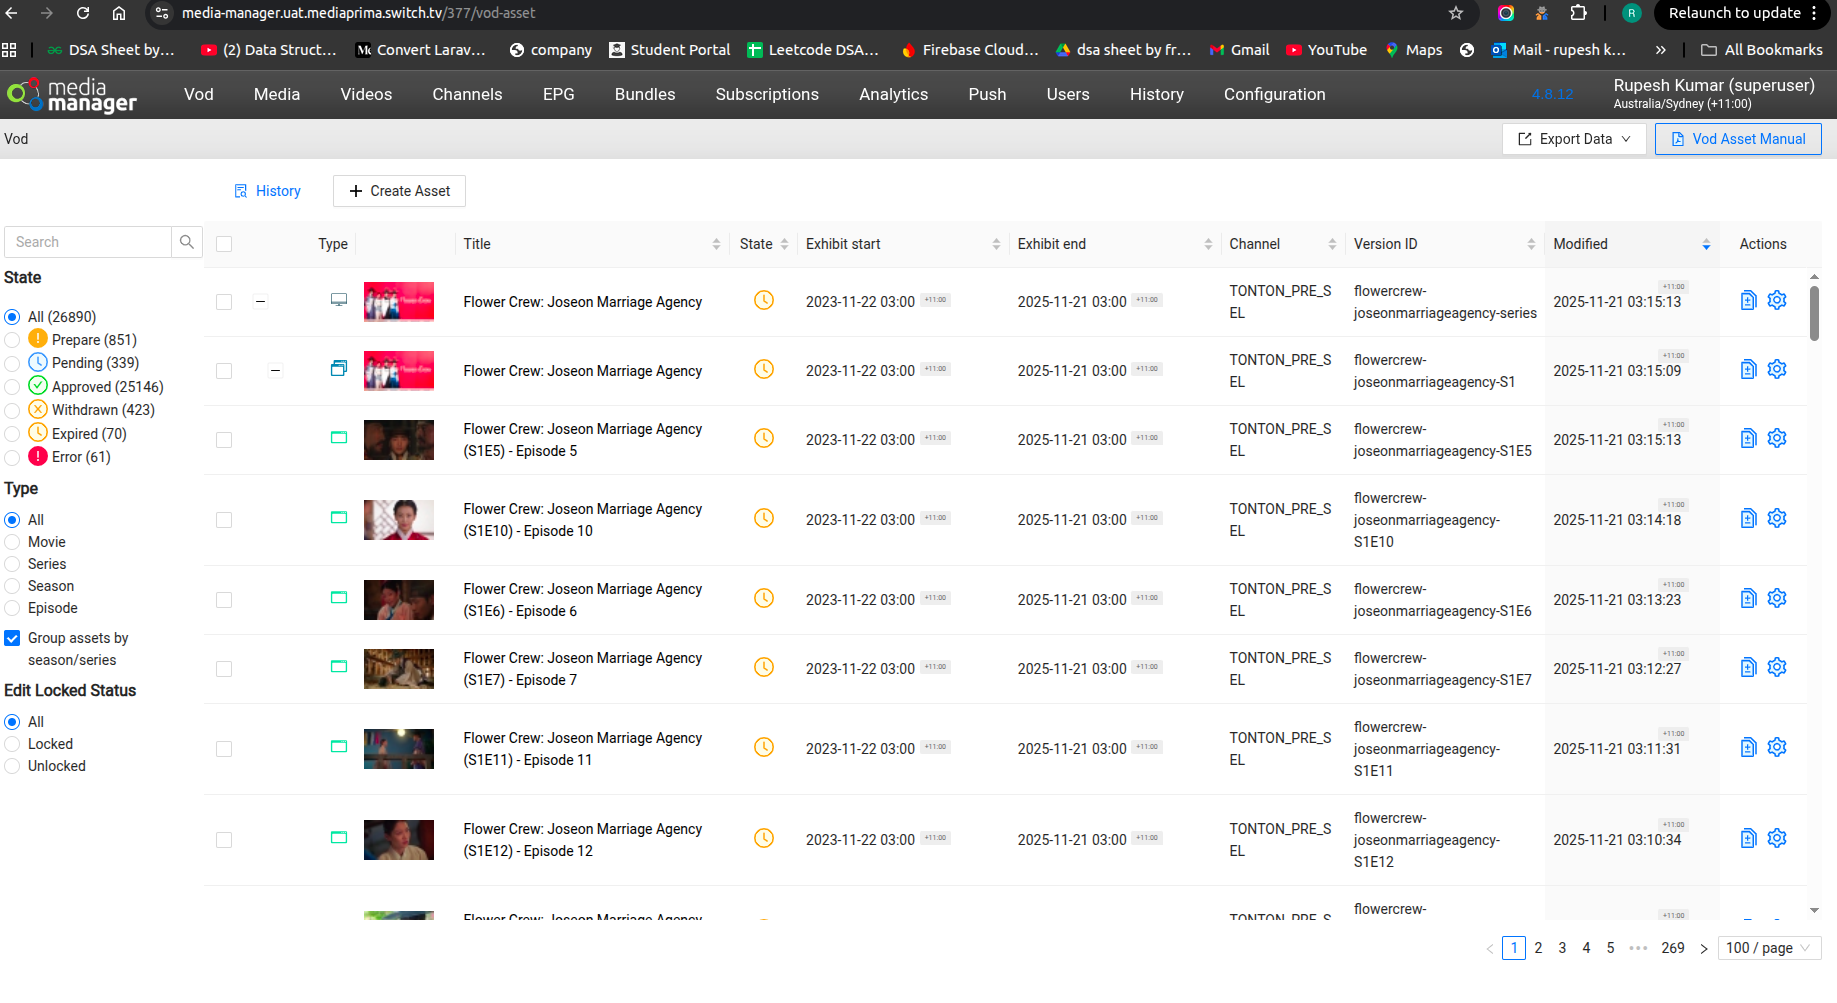Bookmark this page with star icon
The width and height of the screenshot is (1837, 1003).
(x=1456, y=13)
